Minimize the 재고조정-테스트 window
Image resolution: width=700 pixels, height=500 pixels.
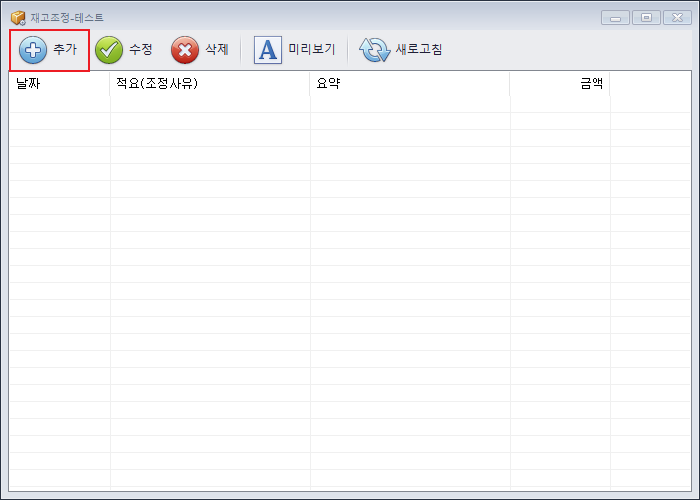click(x=616, y=18)
